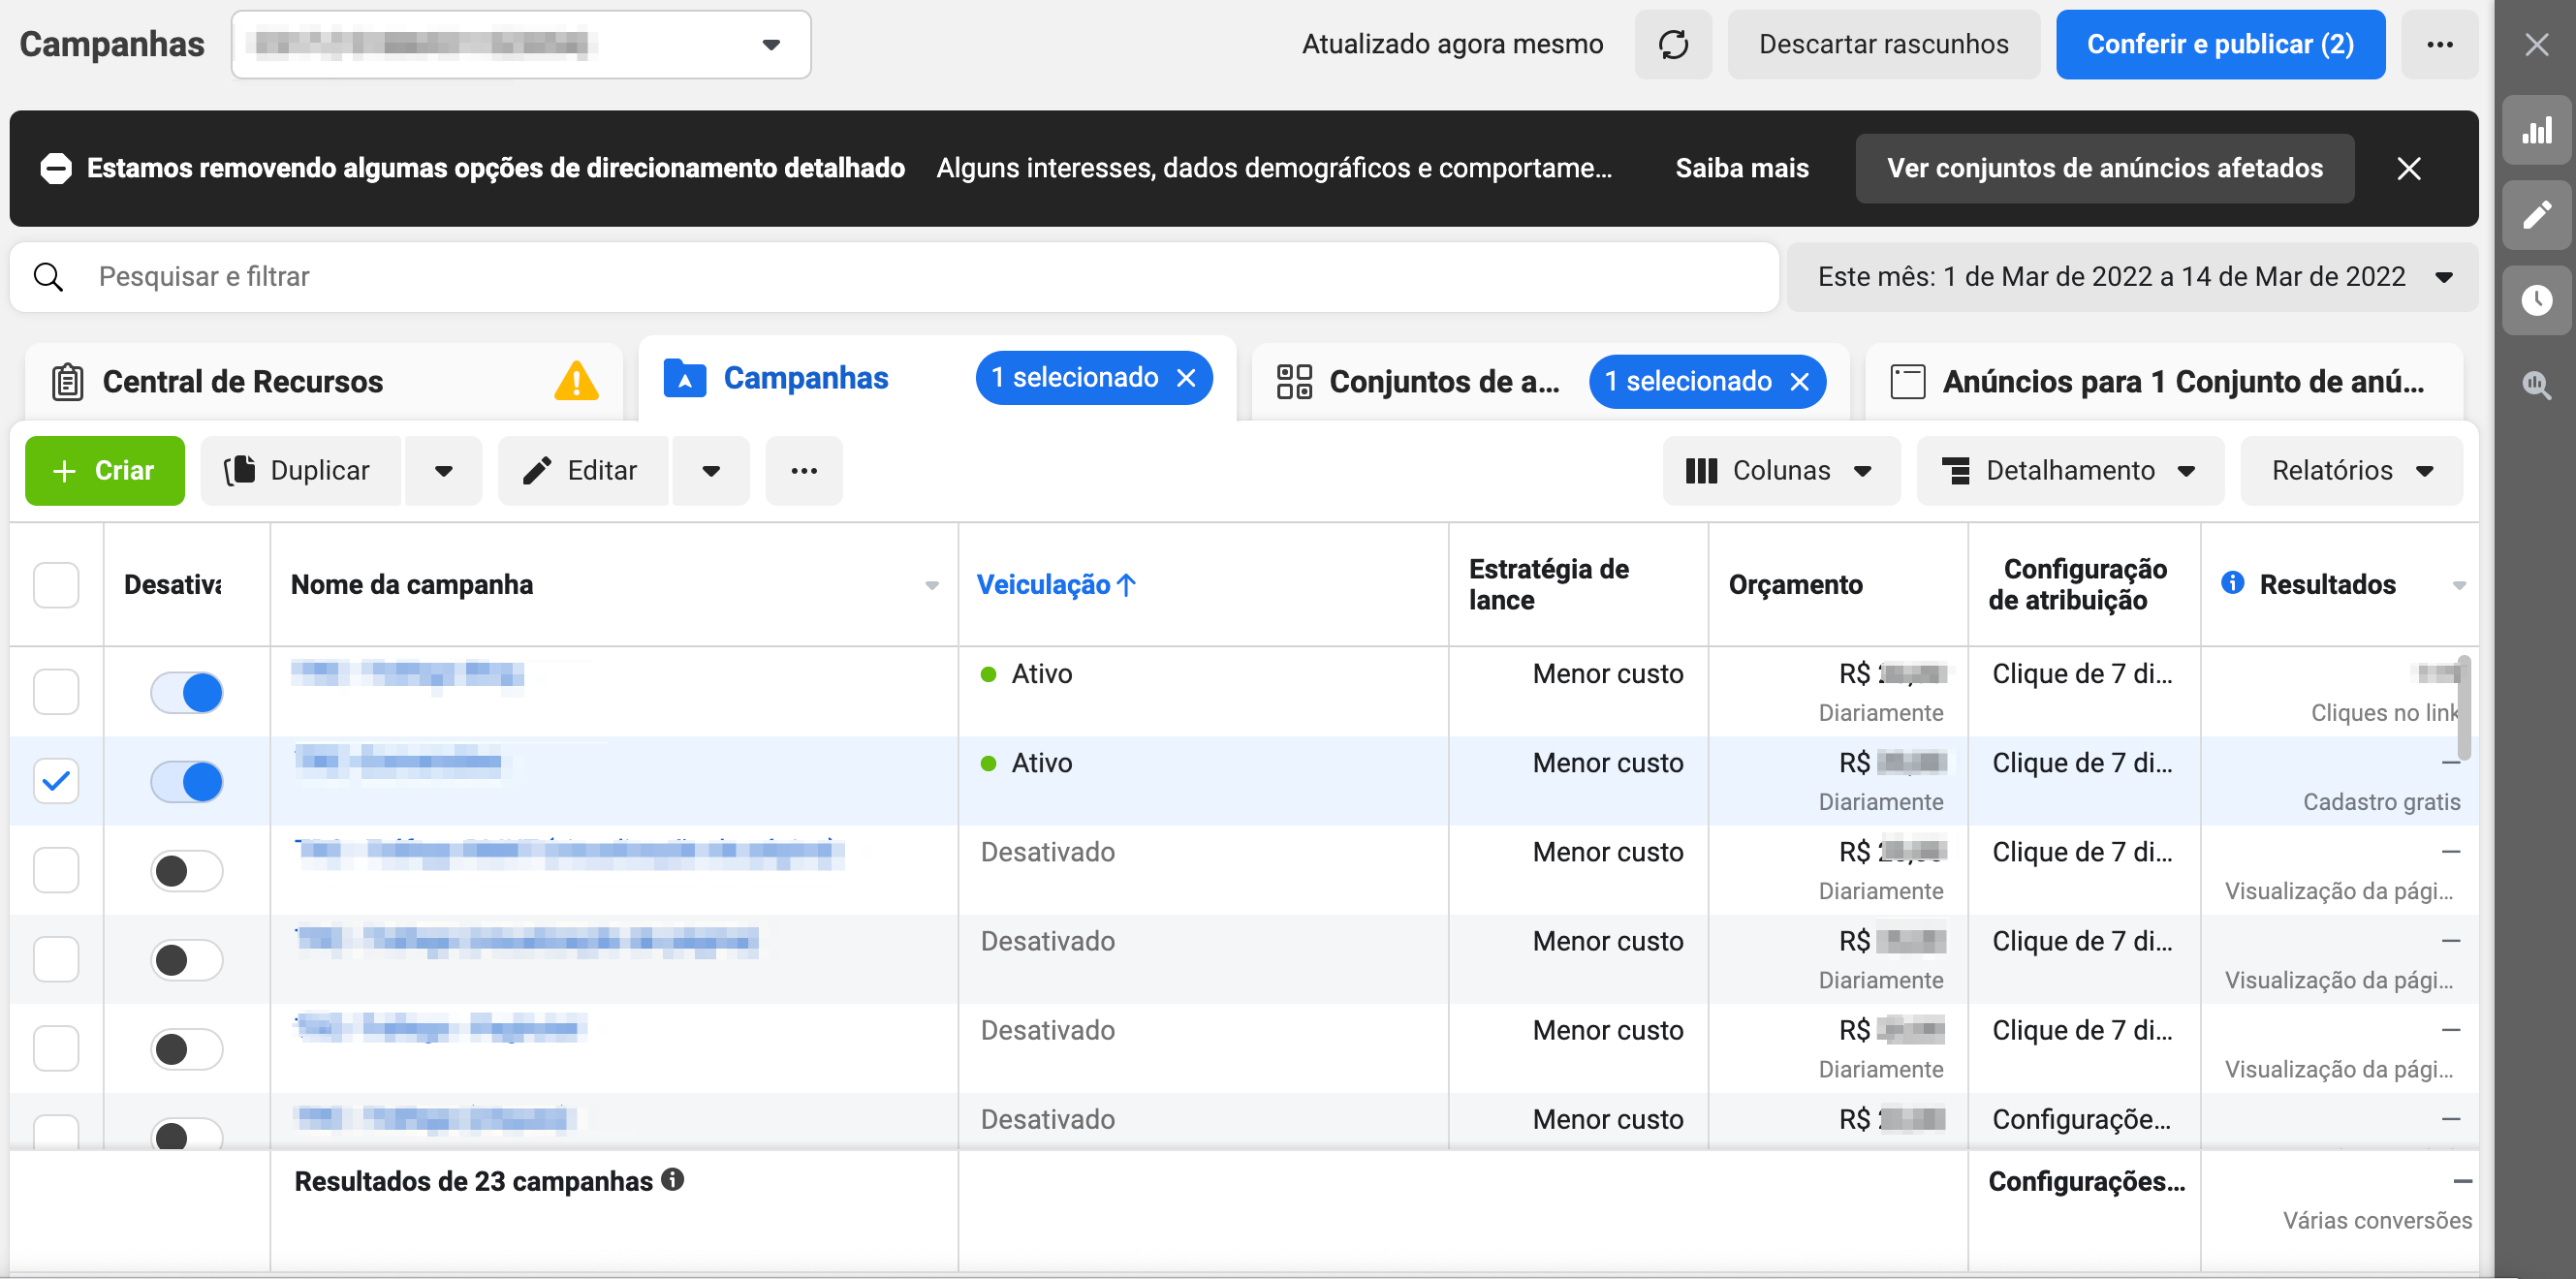Click info icon next to Resultados de 23 campanhas
This screenshot has height=1279, width=2576.
tap(673, 1180)
